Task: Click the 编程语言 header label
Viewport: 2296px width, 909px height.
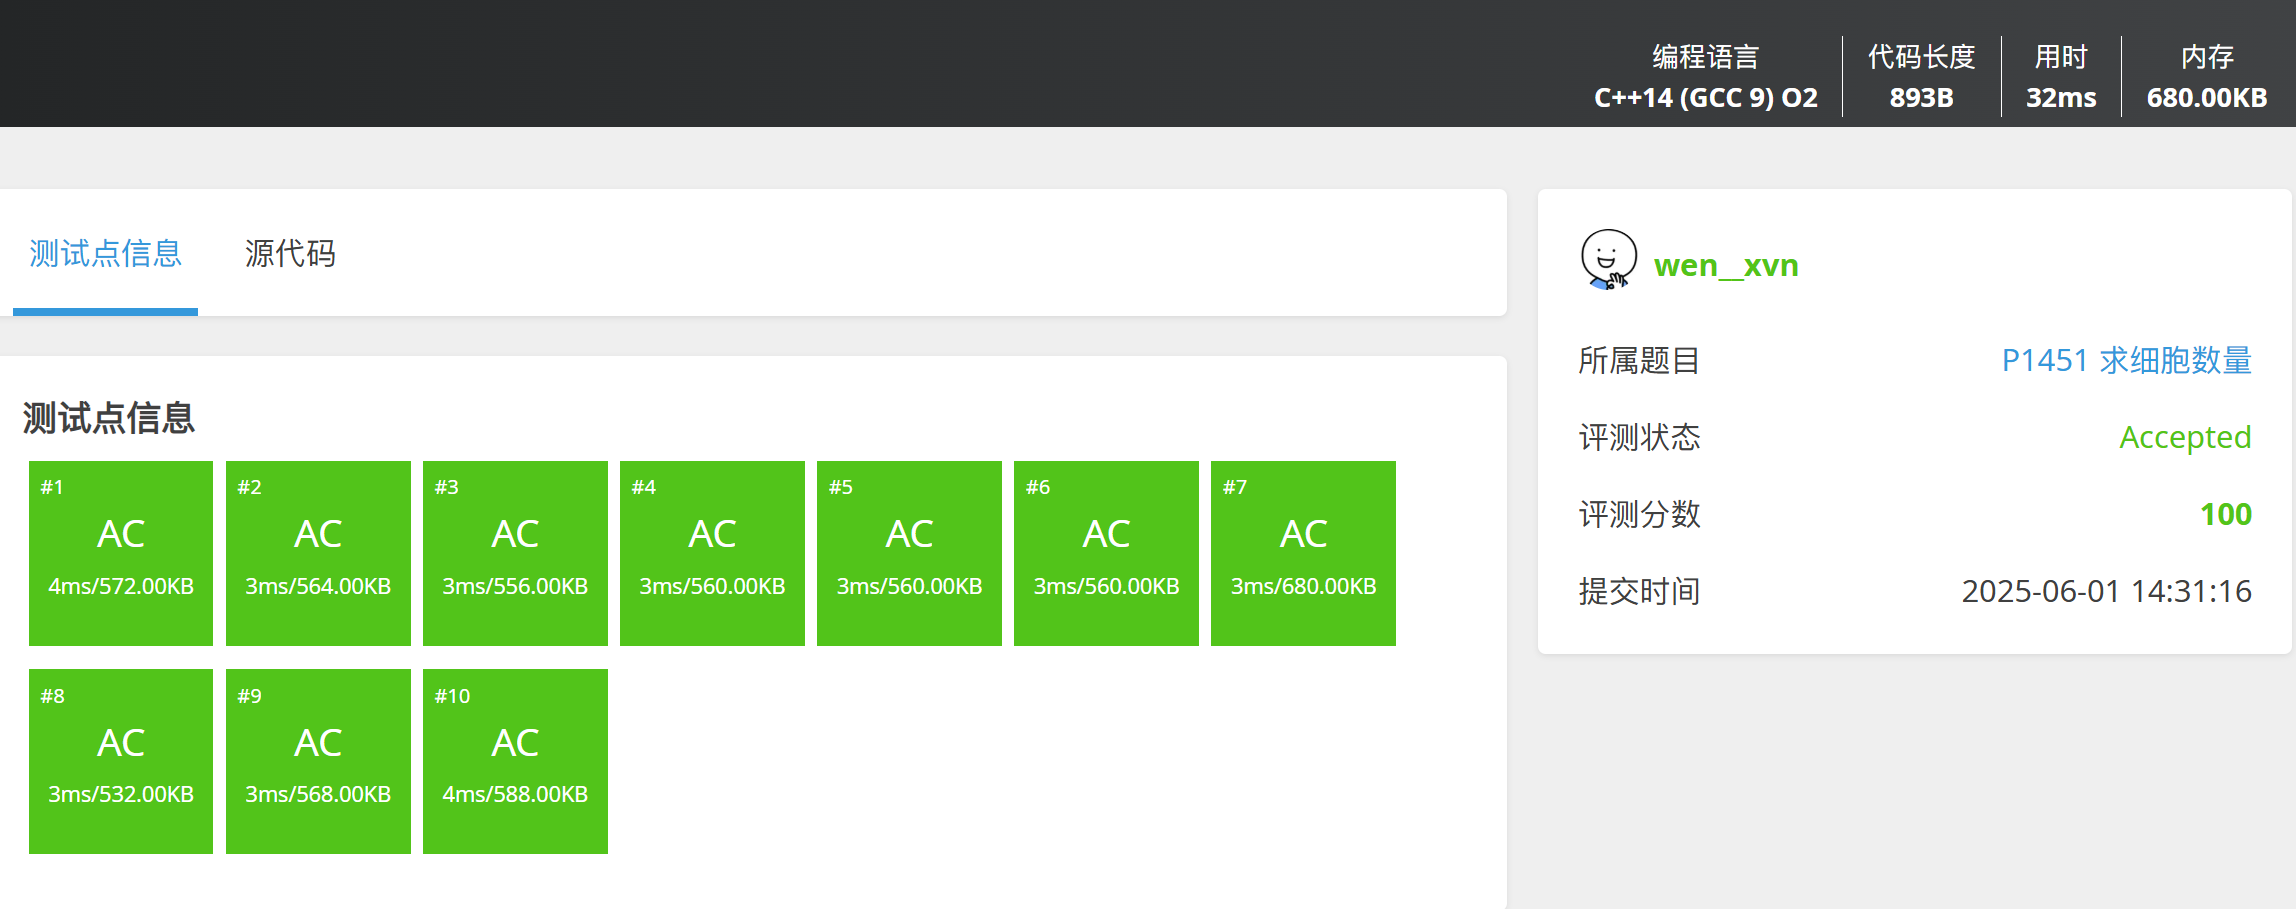Action: pyautogui.click(x=1706, y=57)
